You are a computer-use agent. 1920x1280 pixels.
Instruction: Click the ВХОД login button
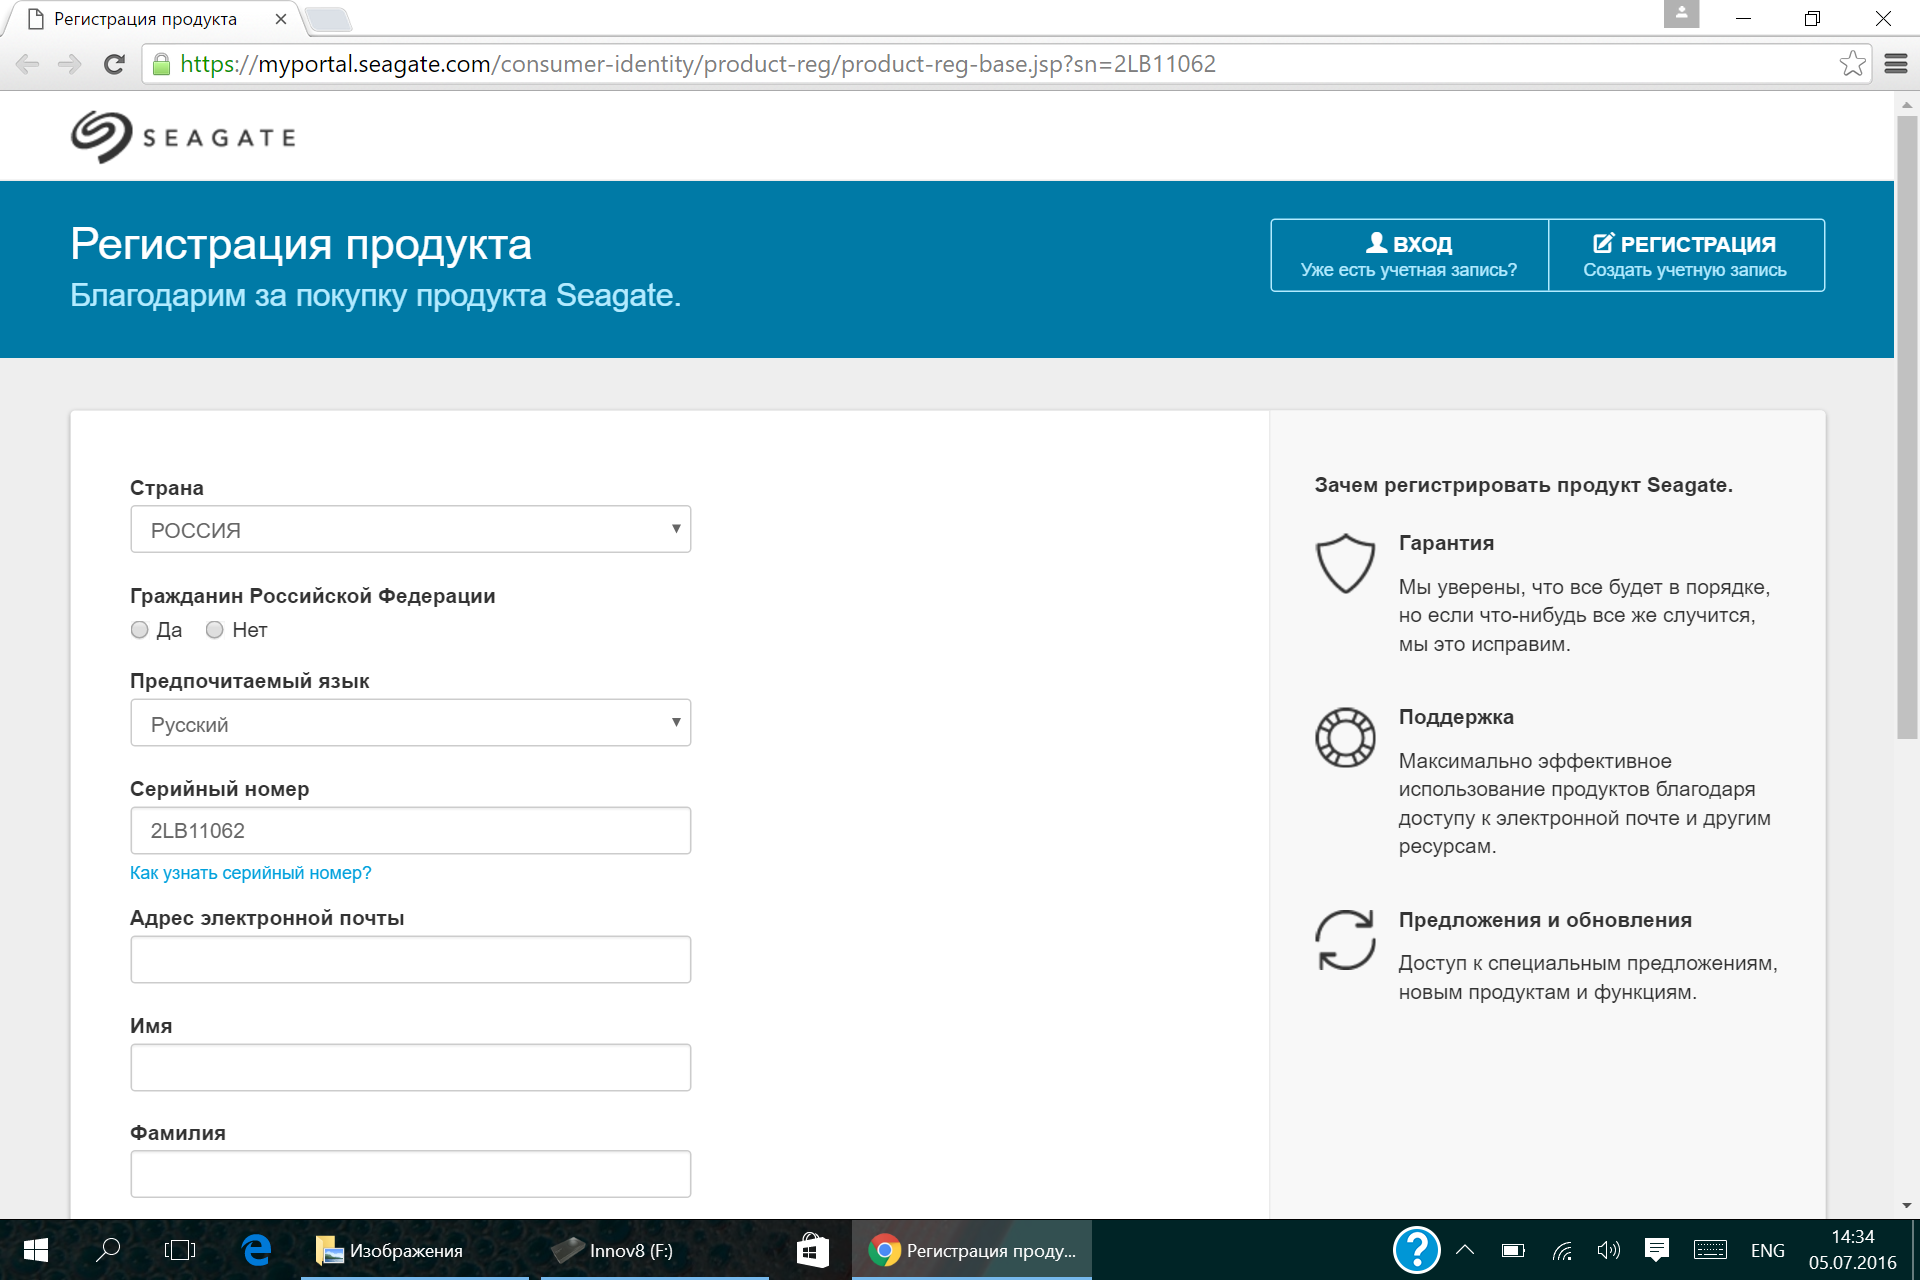(x=1409, y=255)
